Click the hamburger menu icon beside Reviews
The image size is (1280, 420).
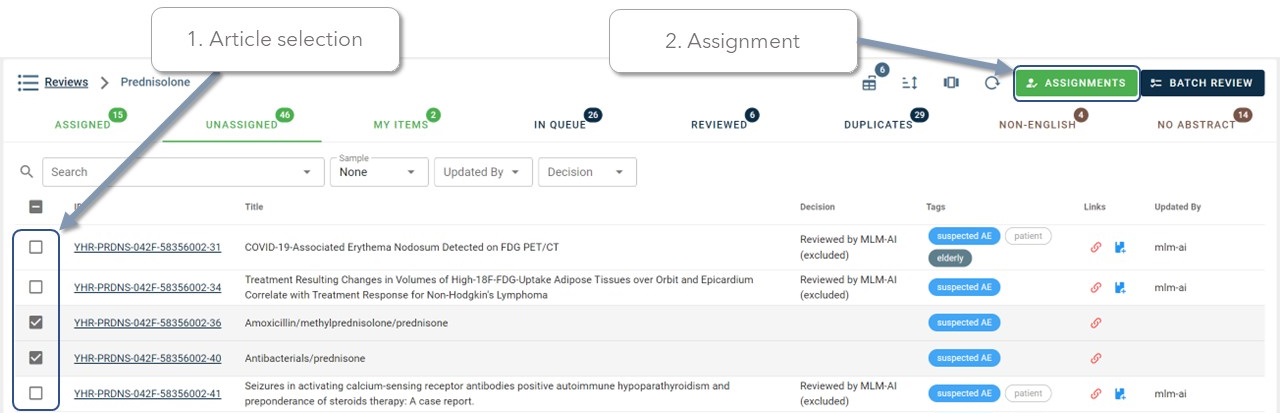(x=28, y=82)
